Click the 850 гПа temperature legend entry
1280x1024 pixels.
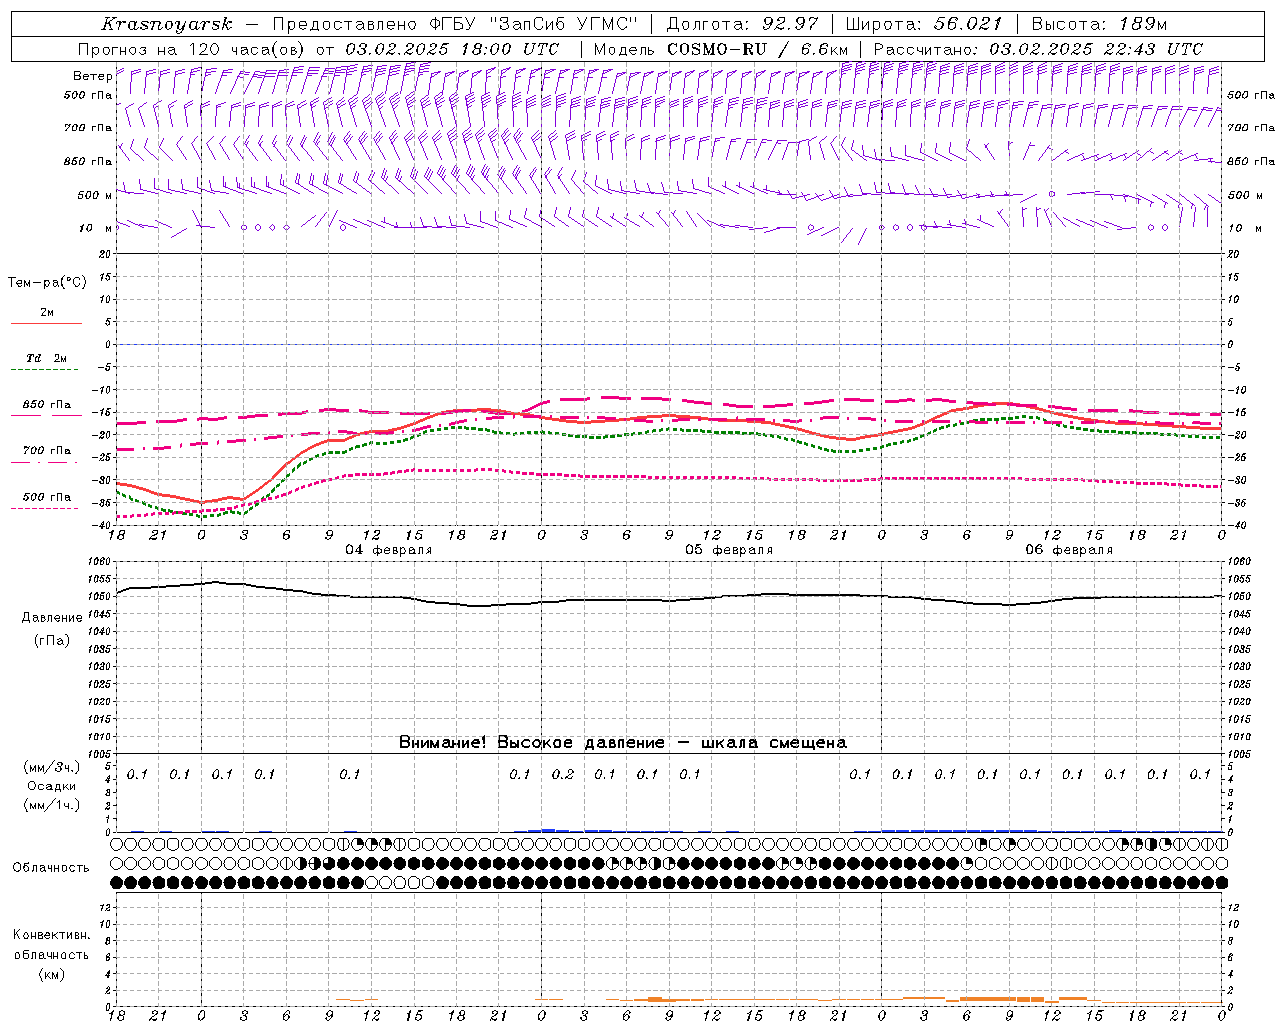pyautogui.click(x=46, y=405)
